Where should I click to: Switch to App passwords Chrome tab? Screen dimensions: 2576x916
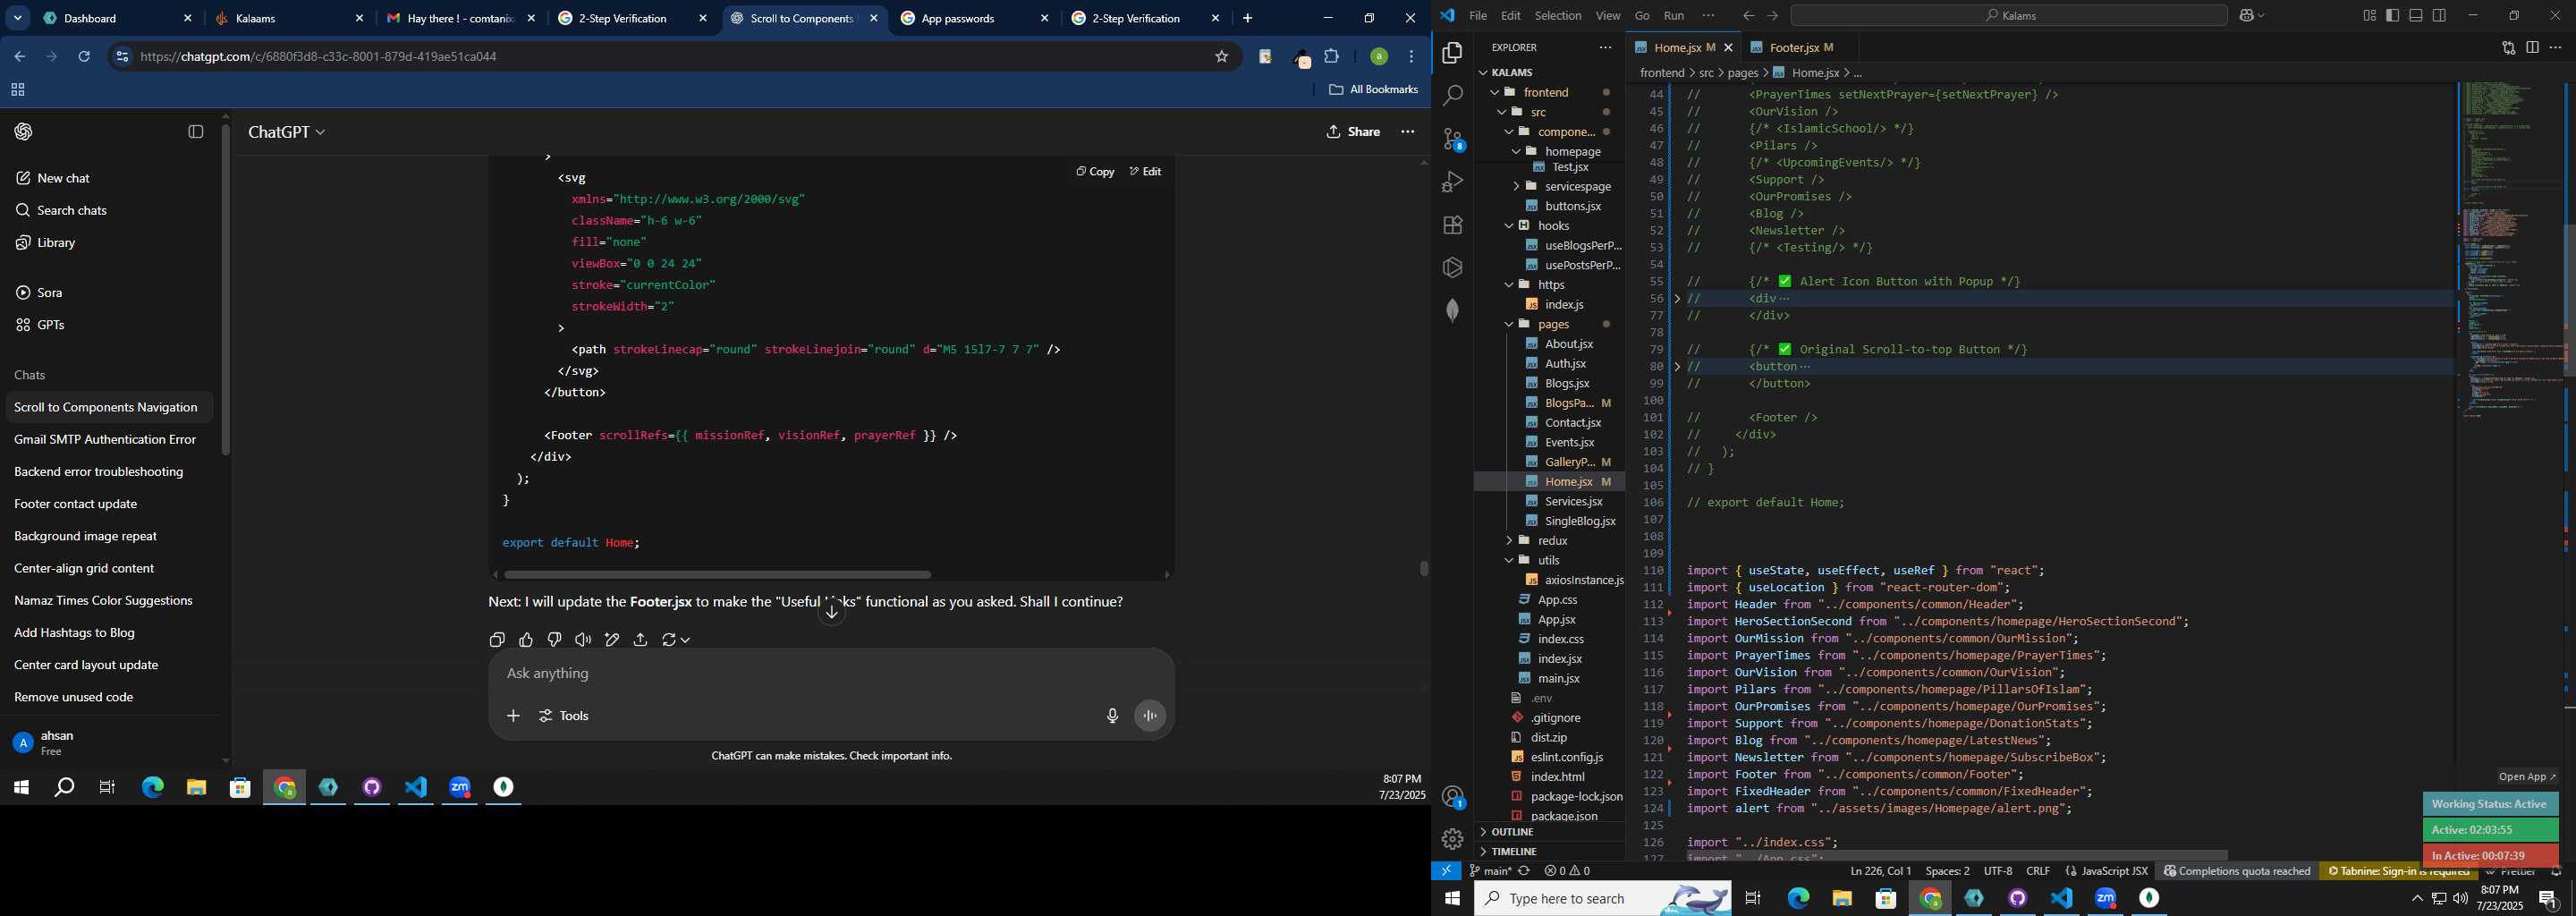973,18
